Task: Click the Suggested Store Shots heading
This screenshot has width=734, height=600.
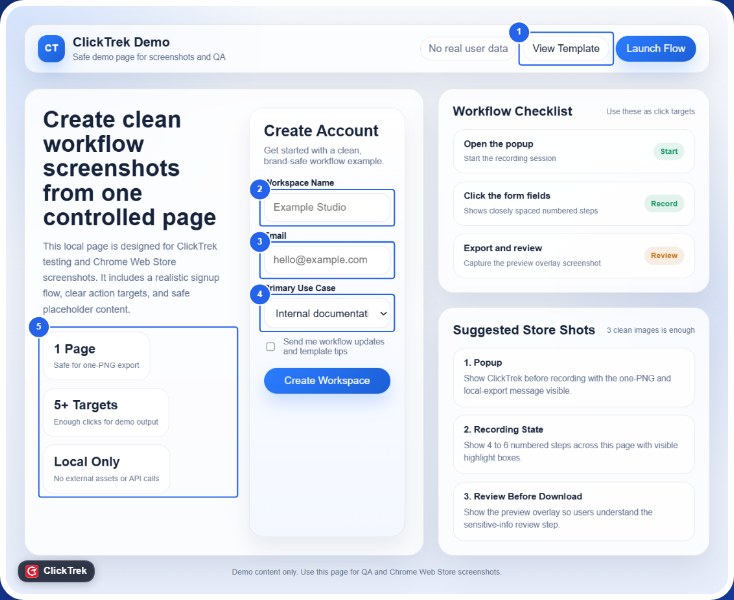Action: pyautogui.click(x=524, y=330)
